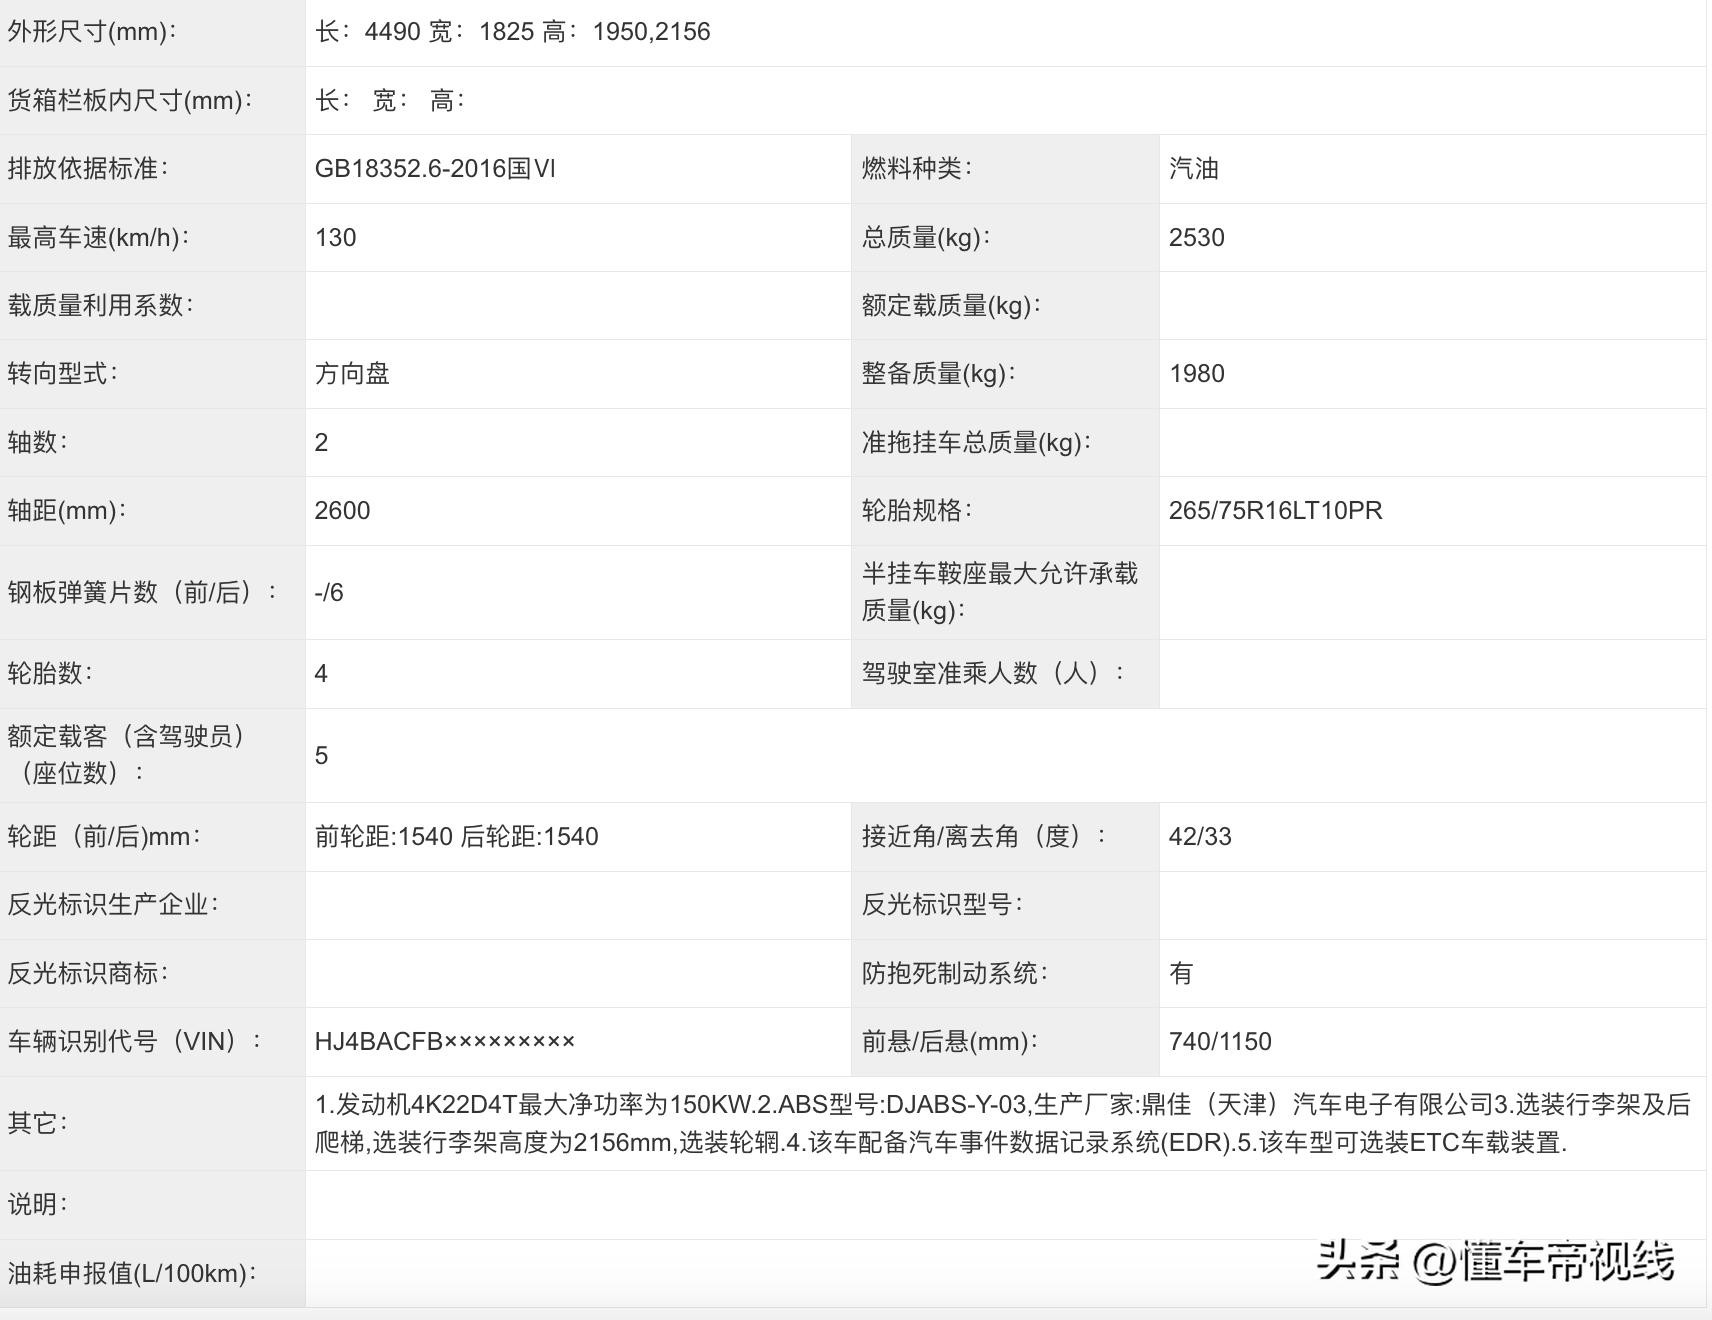Image resolution: width=1712 pixels, height=1320 pixels.
Task: Click the 燃料种类 value 汽油
Action: coord(1194,169)
